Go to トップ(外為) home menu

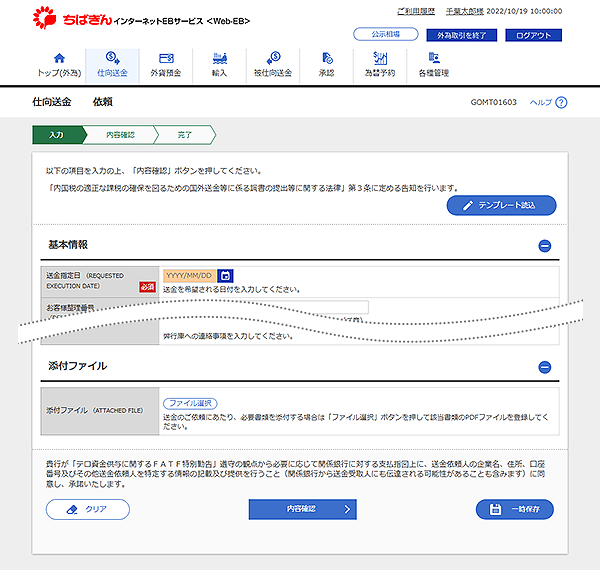[x=59, y=65]
